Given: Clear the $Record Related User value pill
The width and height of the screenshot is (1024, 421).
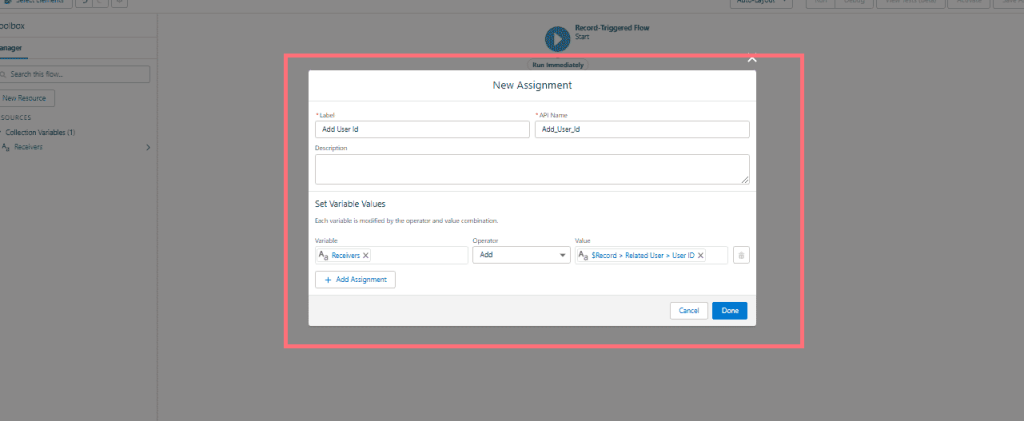Looking at the screenshot, I should coord(700,255).
